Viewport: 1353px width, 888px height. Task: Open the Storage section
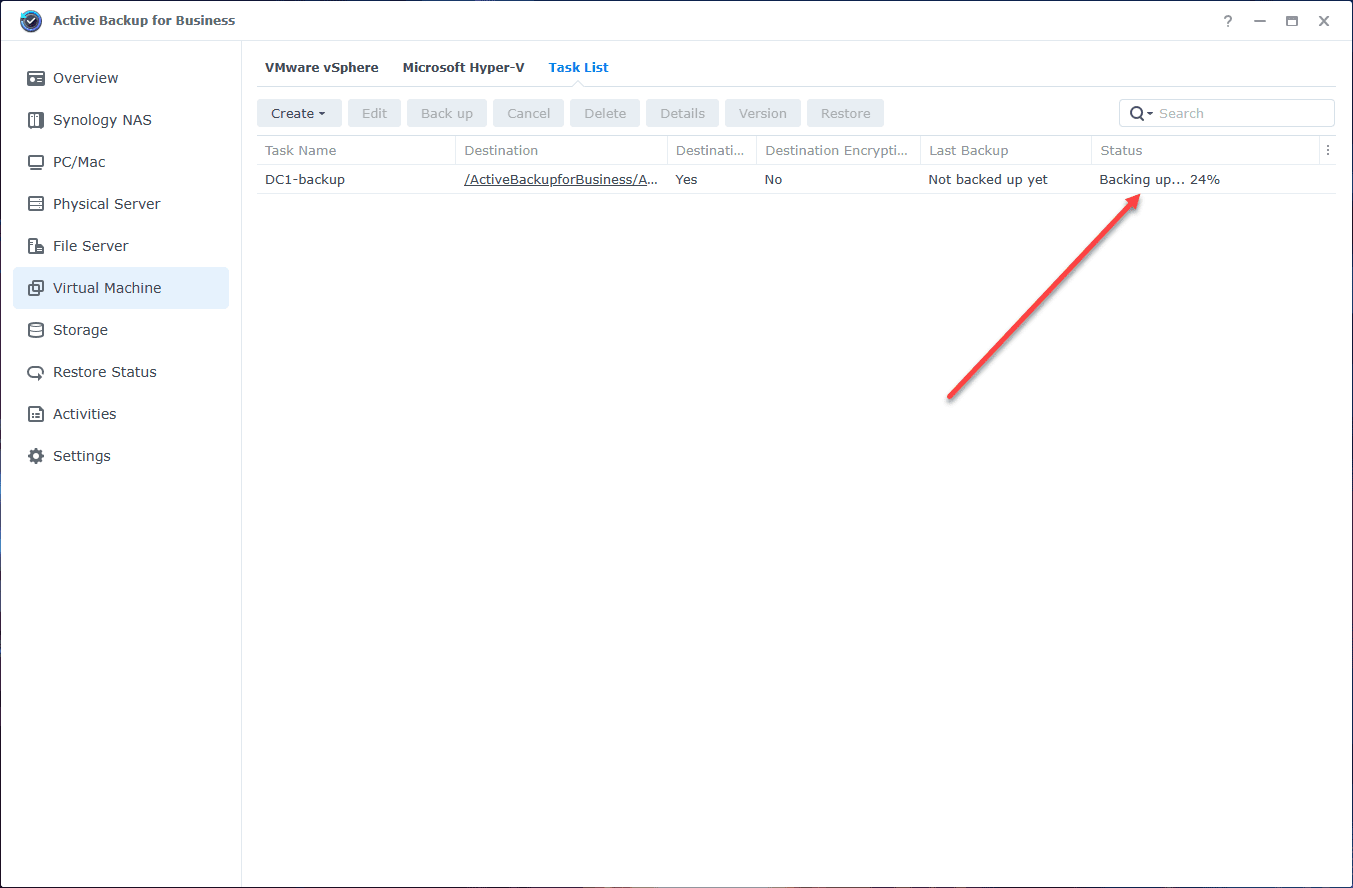pos(121,330)
